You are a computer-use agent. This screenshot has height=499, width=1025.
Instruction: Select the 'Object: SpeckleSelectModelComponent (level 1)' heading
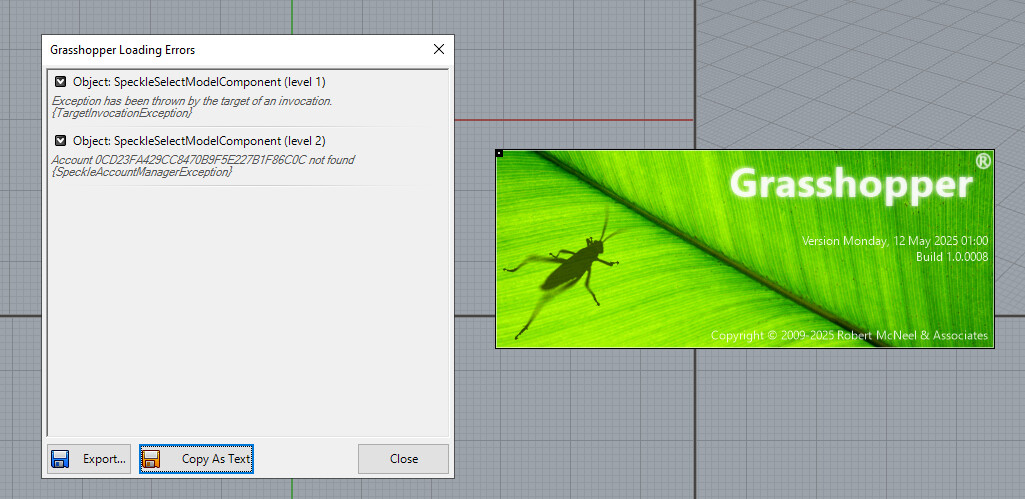pos(199,82)
